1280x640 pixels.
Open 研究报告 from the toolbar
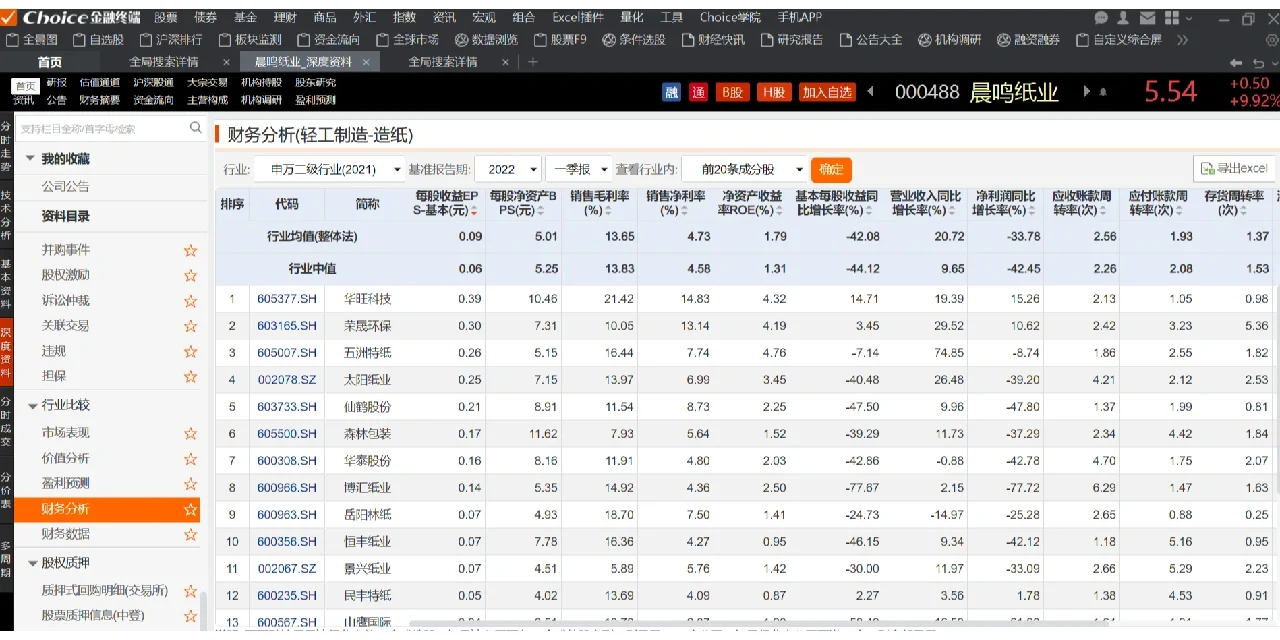(x=792, y=40)
